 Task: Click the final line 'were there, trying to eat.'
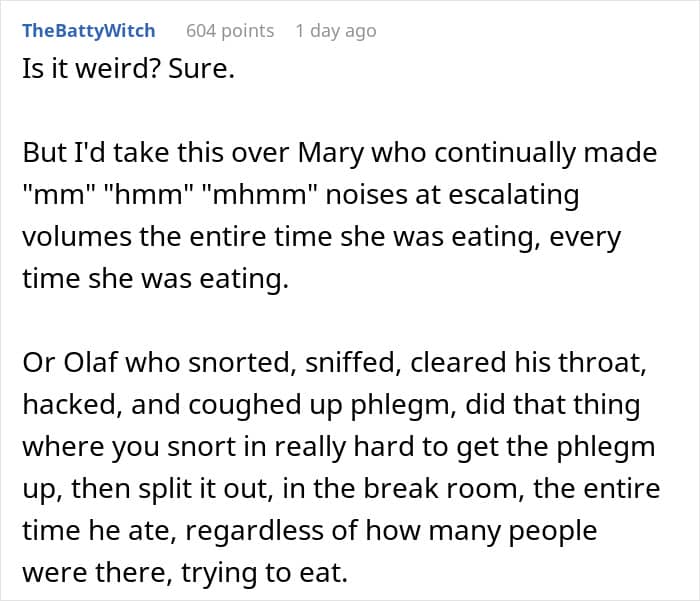click(185, 572)
